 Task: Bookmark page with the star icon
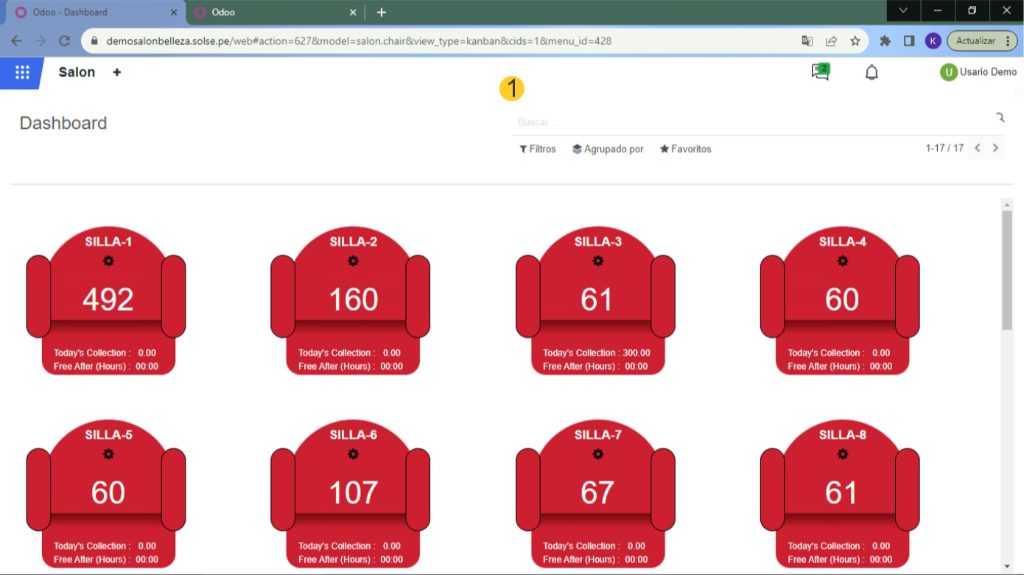(x=855, y=41)
